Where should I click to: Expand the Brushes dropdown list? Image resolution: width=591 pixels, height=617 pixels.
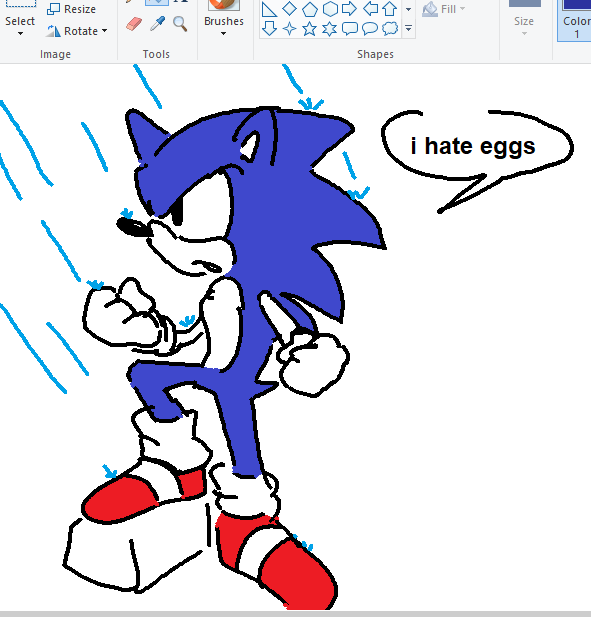pos(223,25)
